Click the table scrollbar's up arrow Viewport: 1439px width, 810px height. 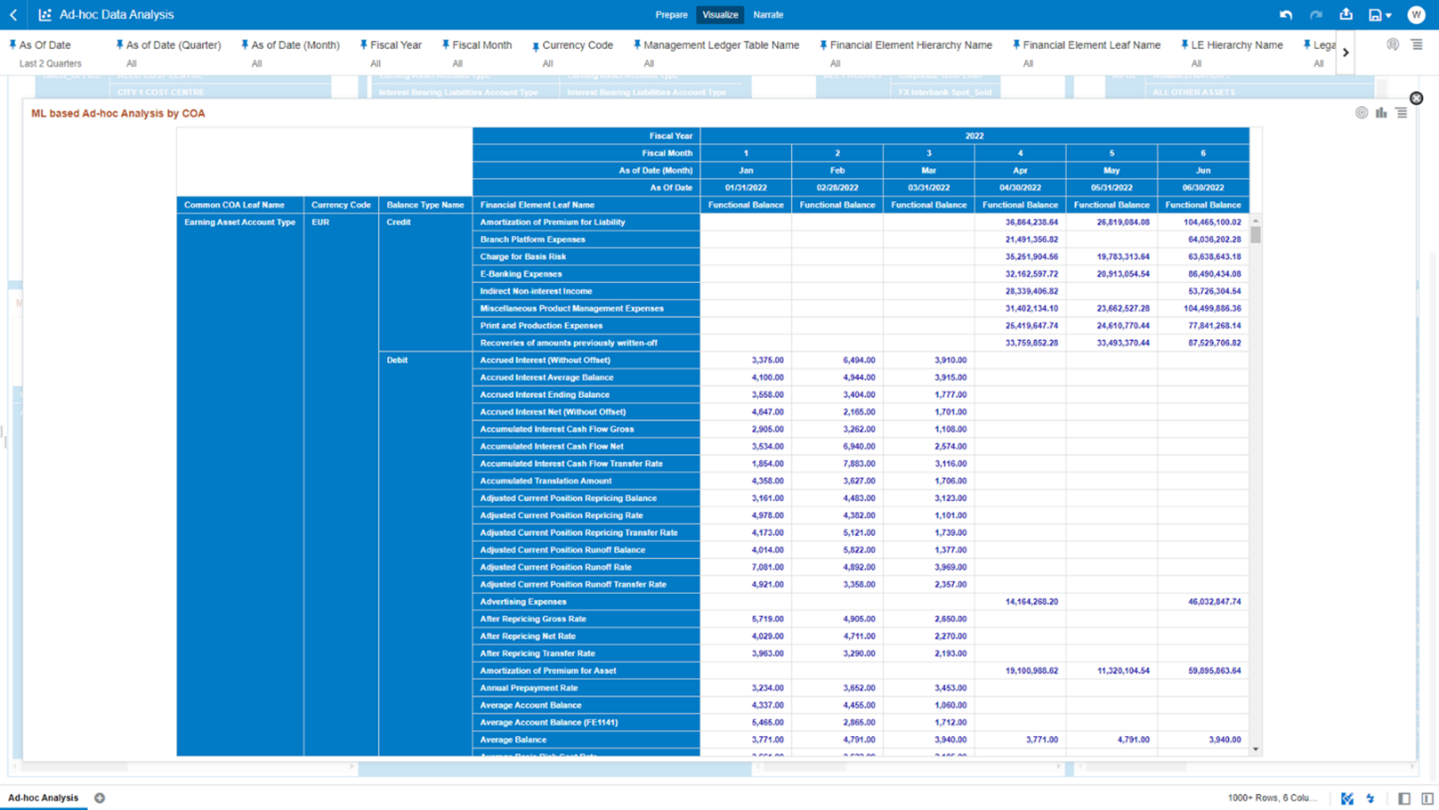click(x=1255, y=221)
